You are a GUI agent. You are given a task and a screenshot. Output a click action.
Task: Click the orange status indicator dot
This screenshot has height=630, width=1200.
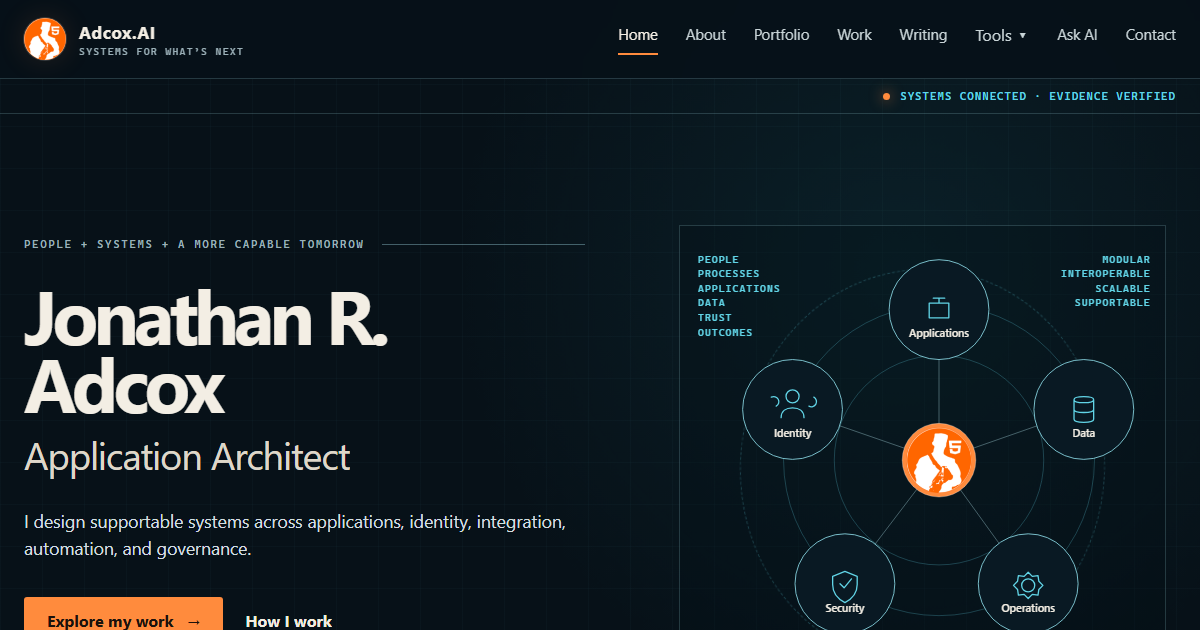[x=886, y=97]
